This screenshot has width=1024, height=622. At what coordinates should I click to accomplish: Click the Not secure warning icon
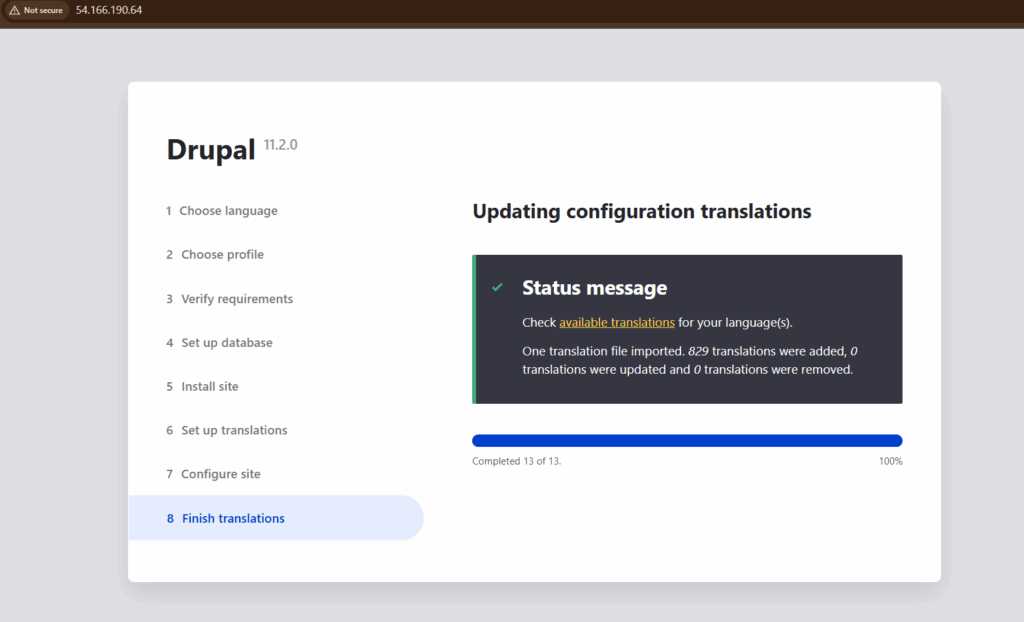point(14,10)
